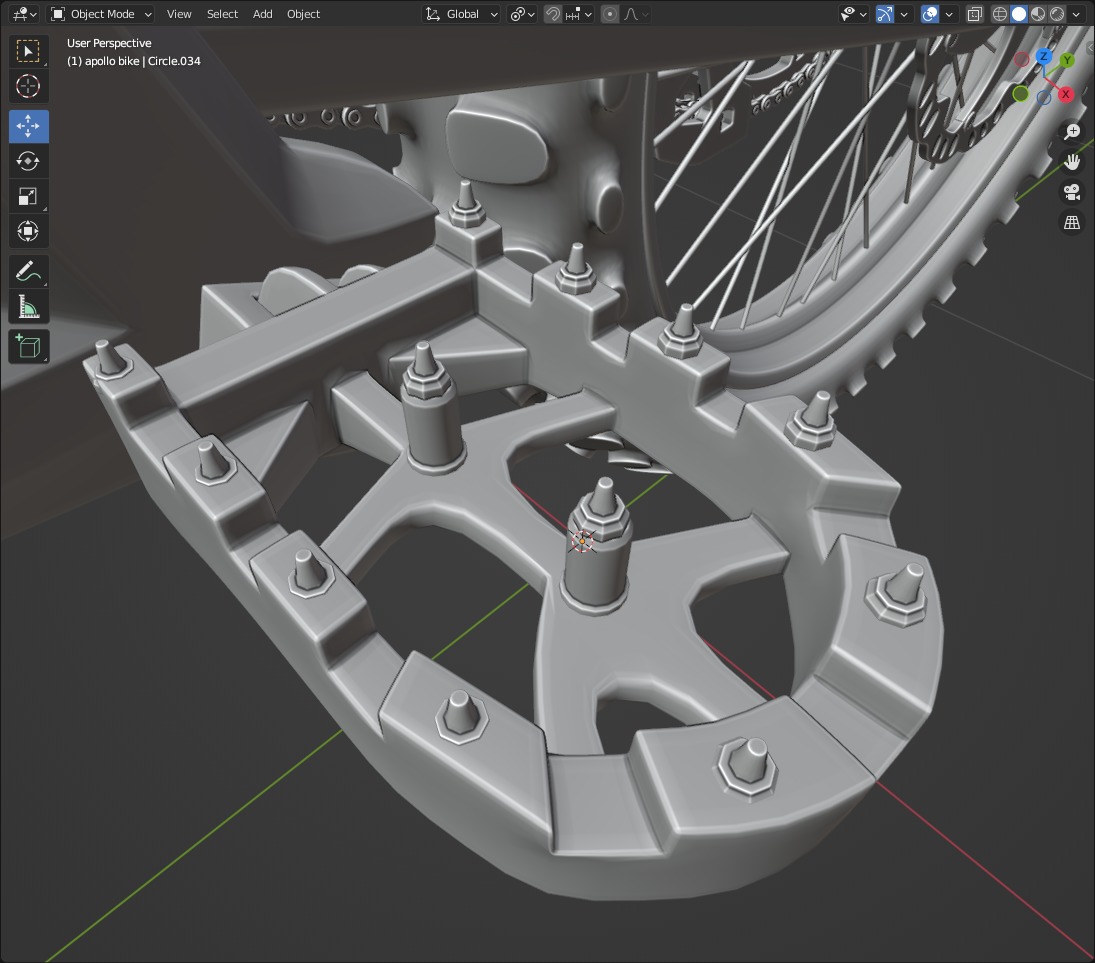Open the visibility and selectability filter dropdown
1095x963 pixels.
tap(853, 14)
